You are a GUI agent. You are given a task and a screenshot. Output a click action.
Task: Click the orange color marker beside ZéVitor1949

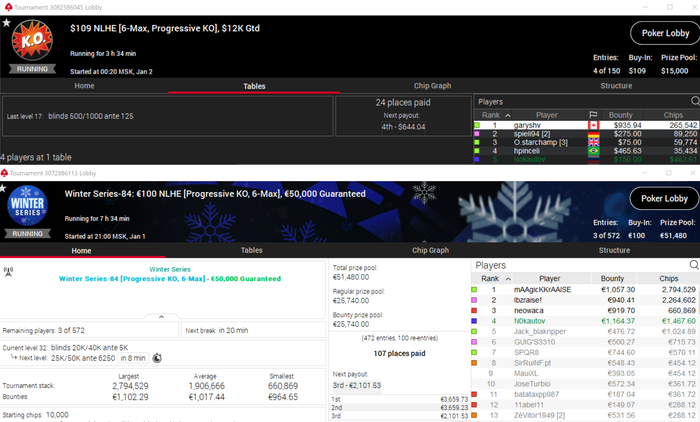pos(474,415)
